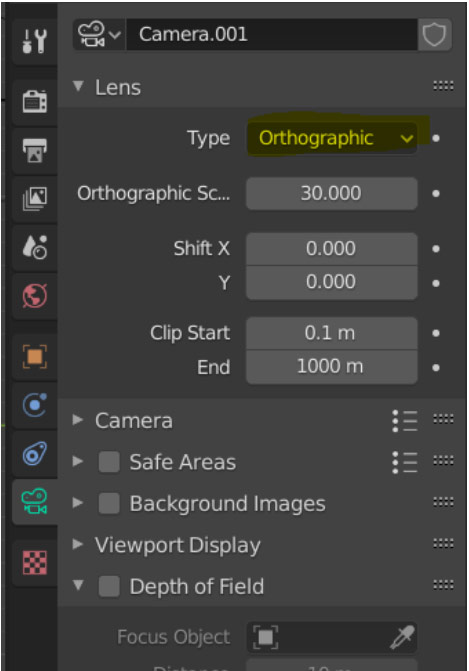The image size is (469, 671).
Task: Click the Orthographic Scale 30.000 field
Action: [x=331, y=193]
